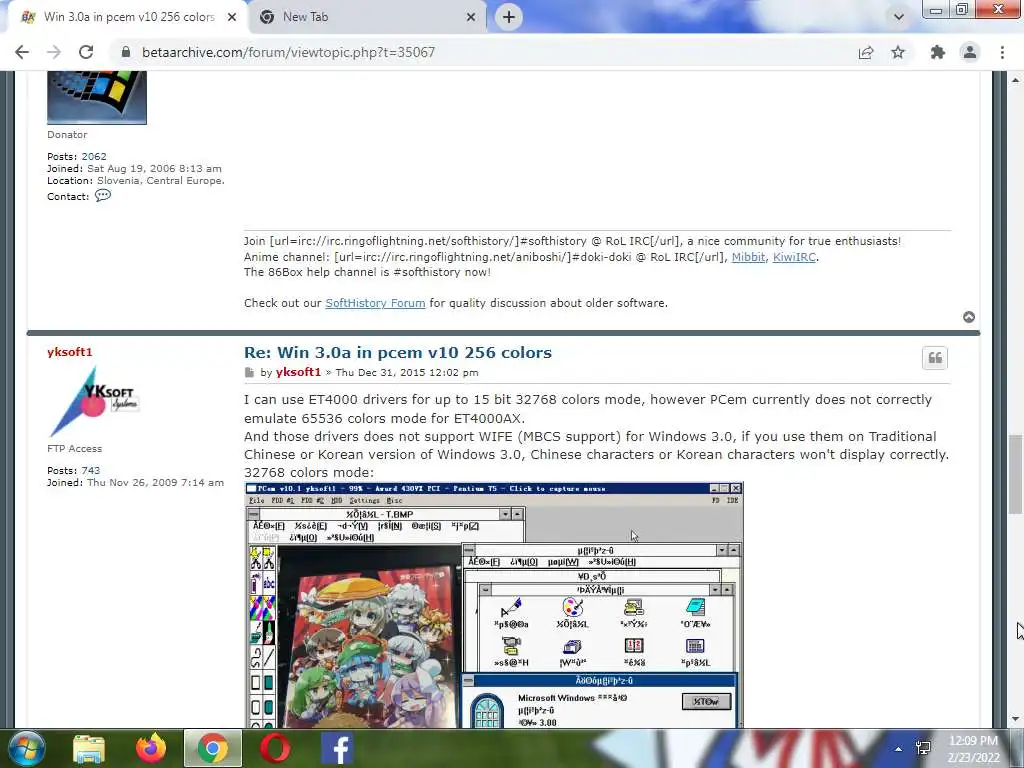Bookmark this page with the star

point(899,52)
